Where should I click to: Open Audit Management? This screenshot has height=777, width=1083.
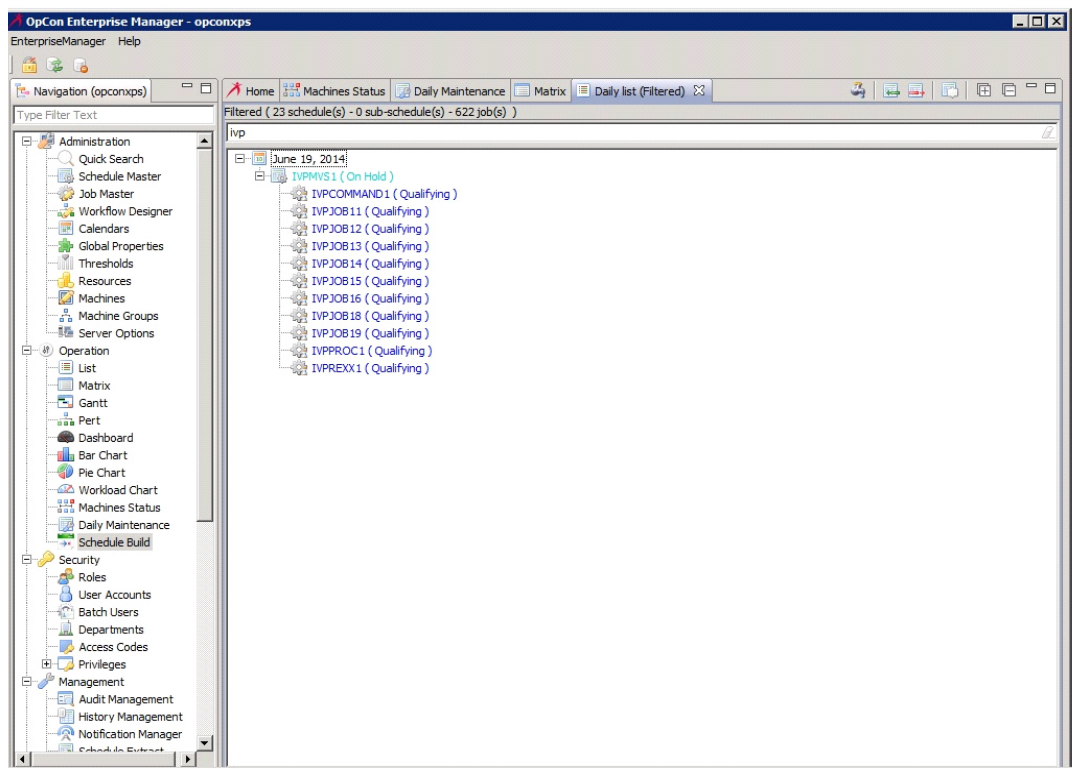point(126,699)
